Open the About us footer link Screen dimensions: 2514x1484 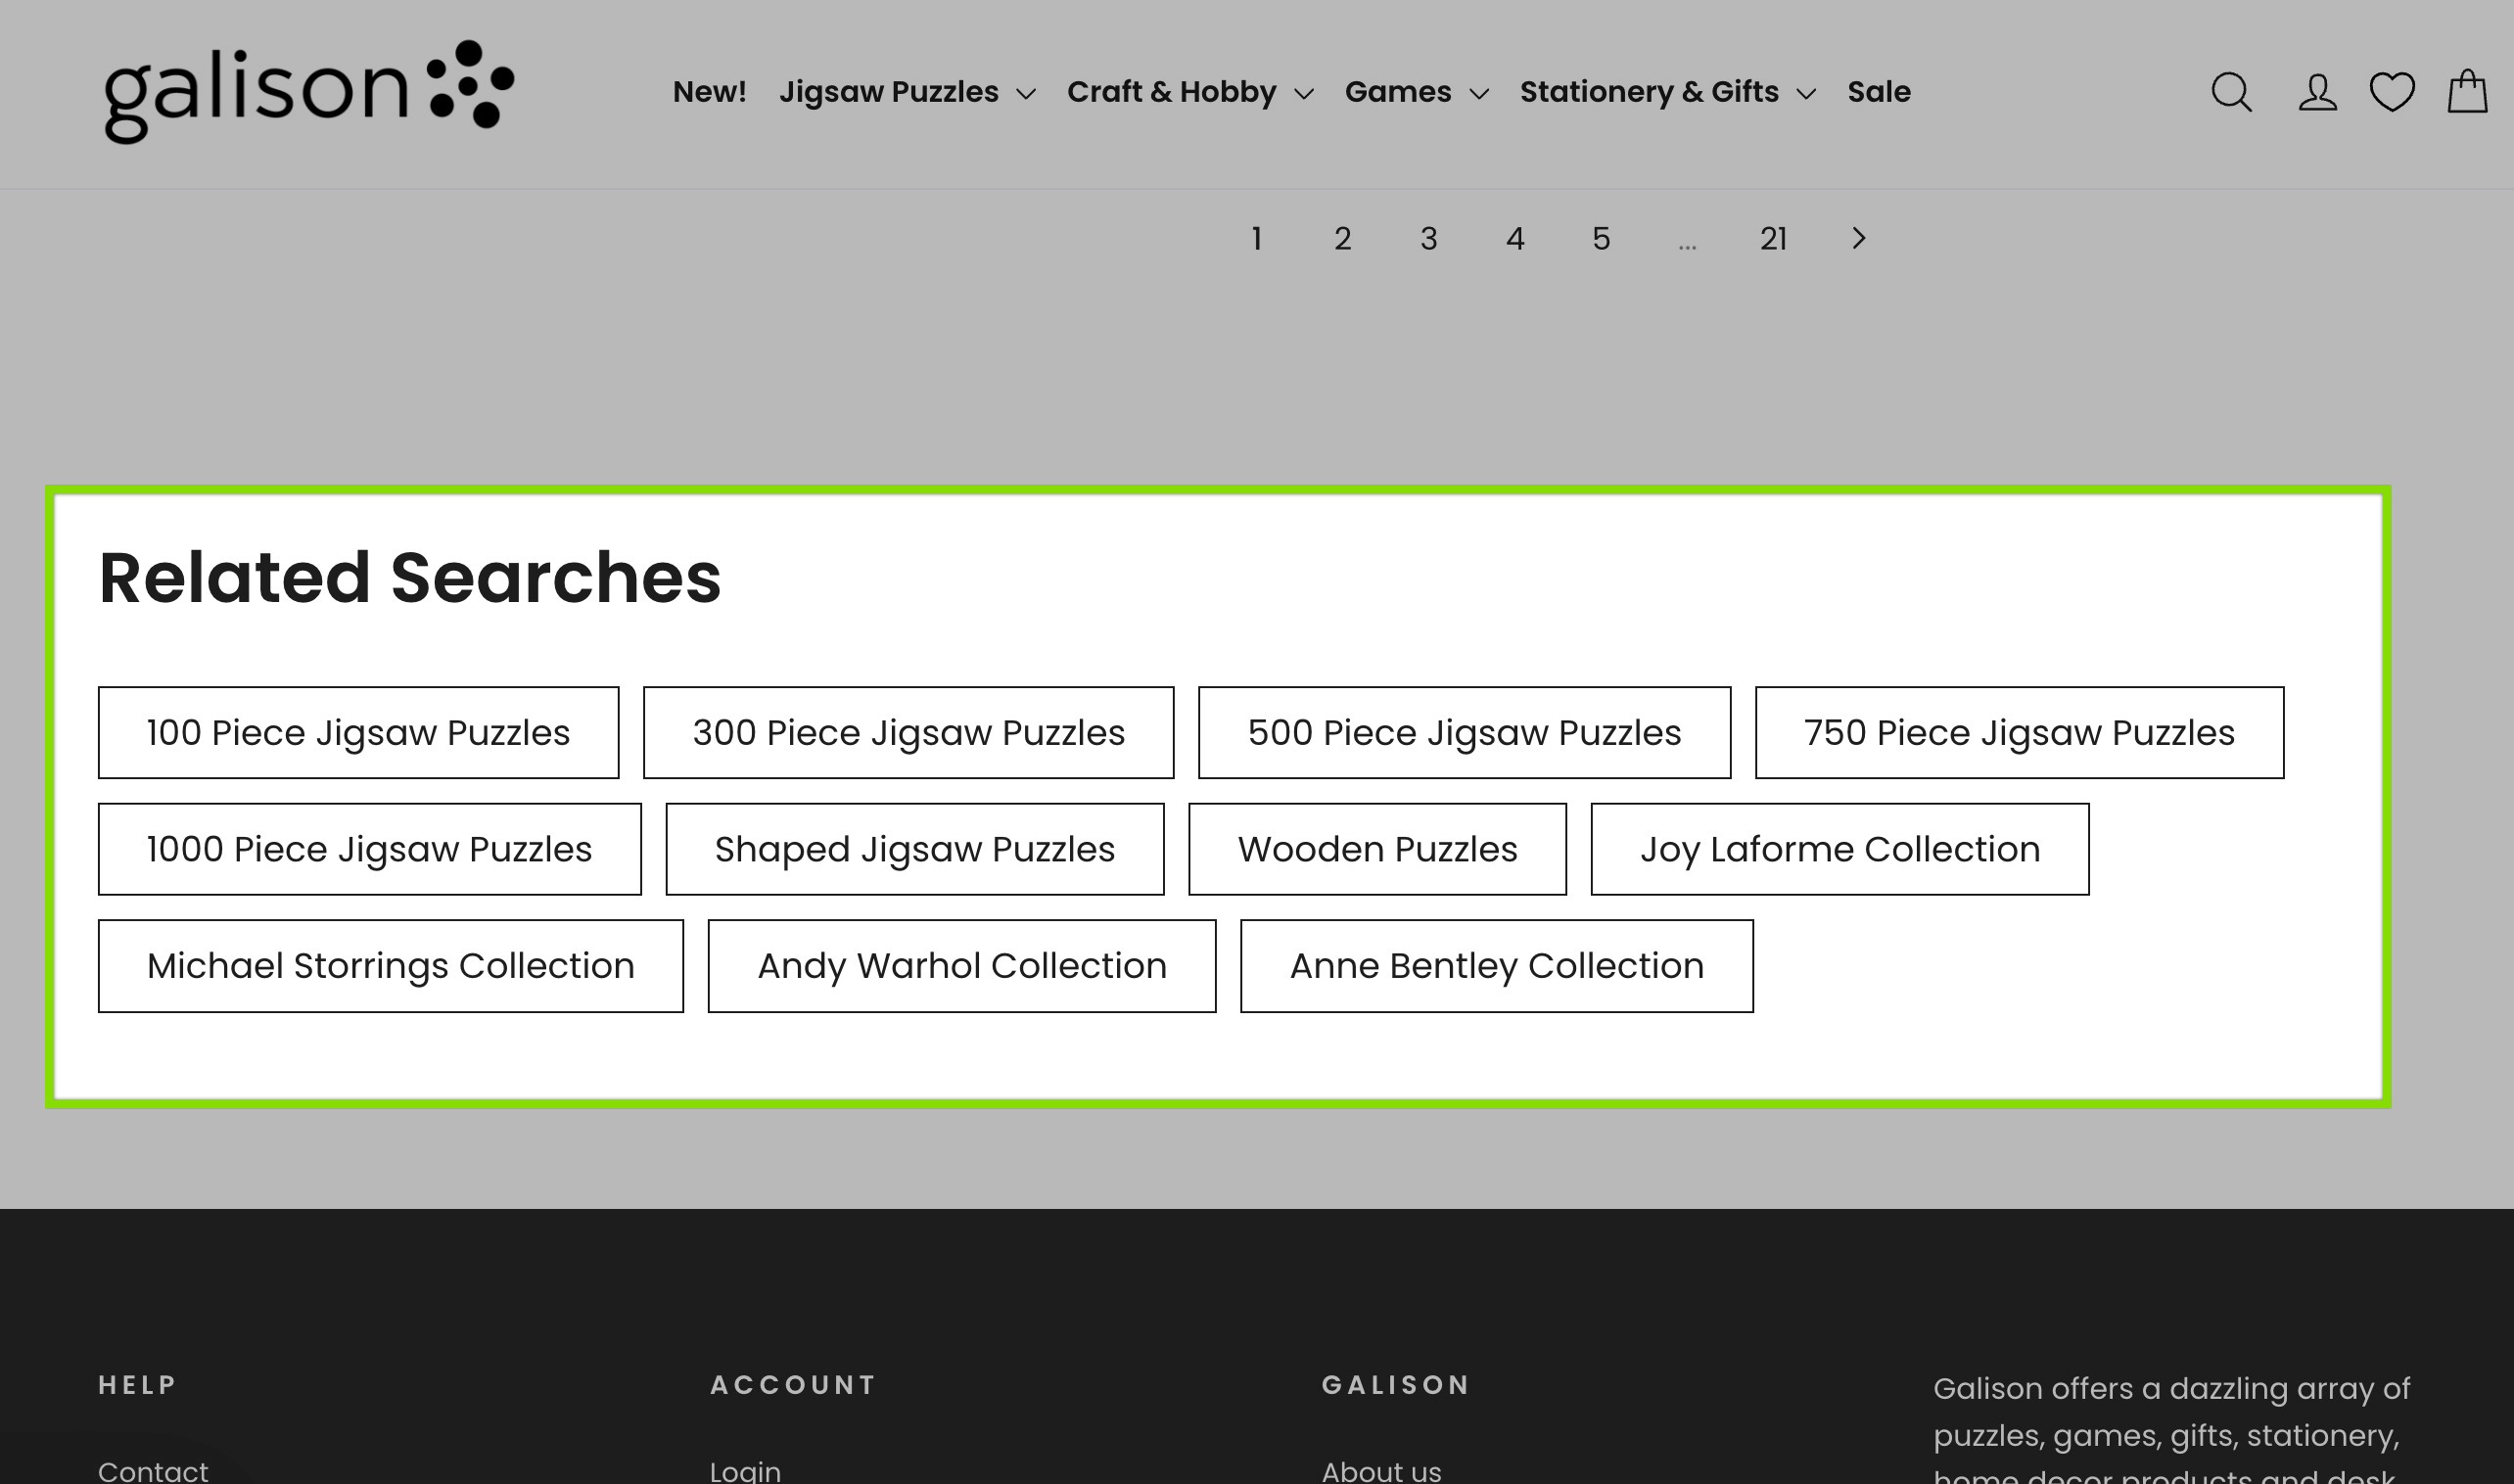[1381, 1471]
